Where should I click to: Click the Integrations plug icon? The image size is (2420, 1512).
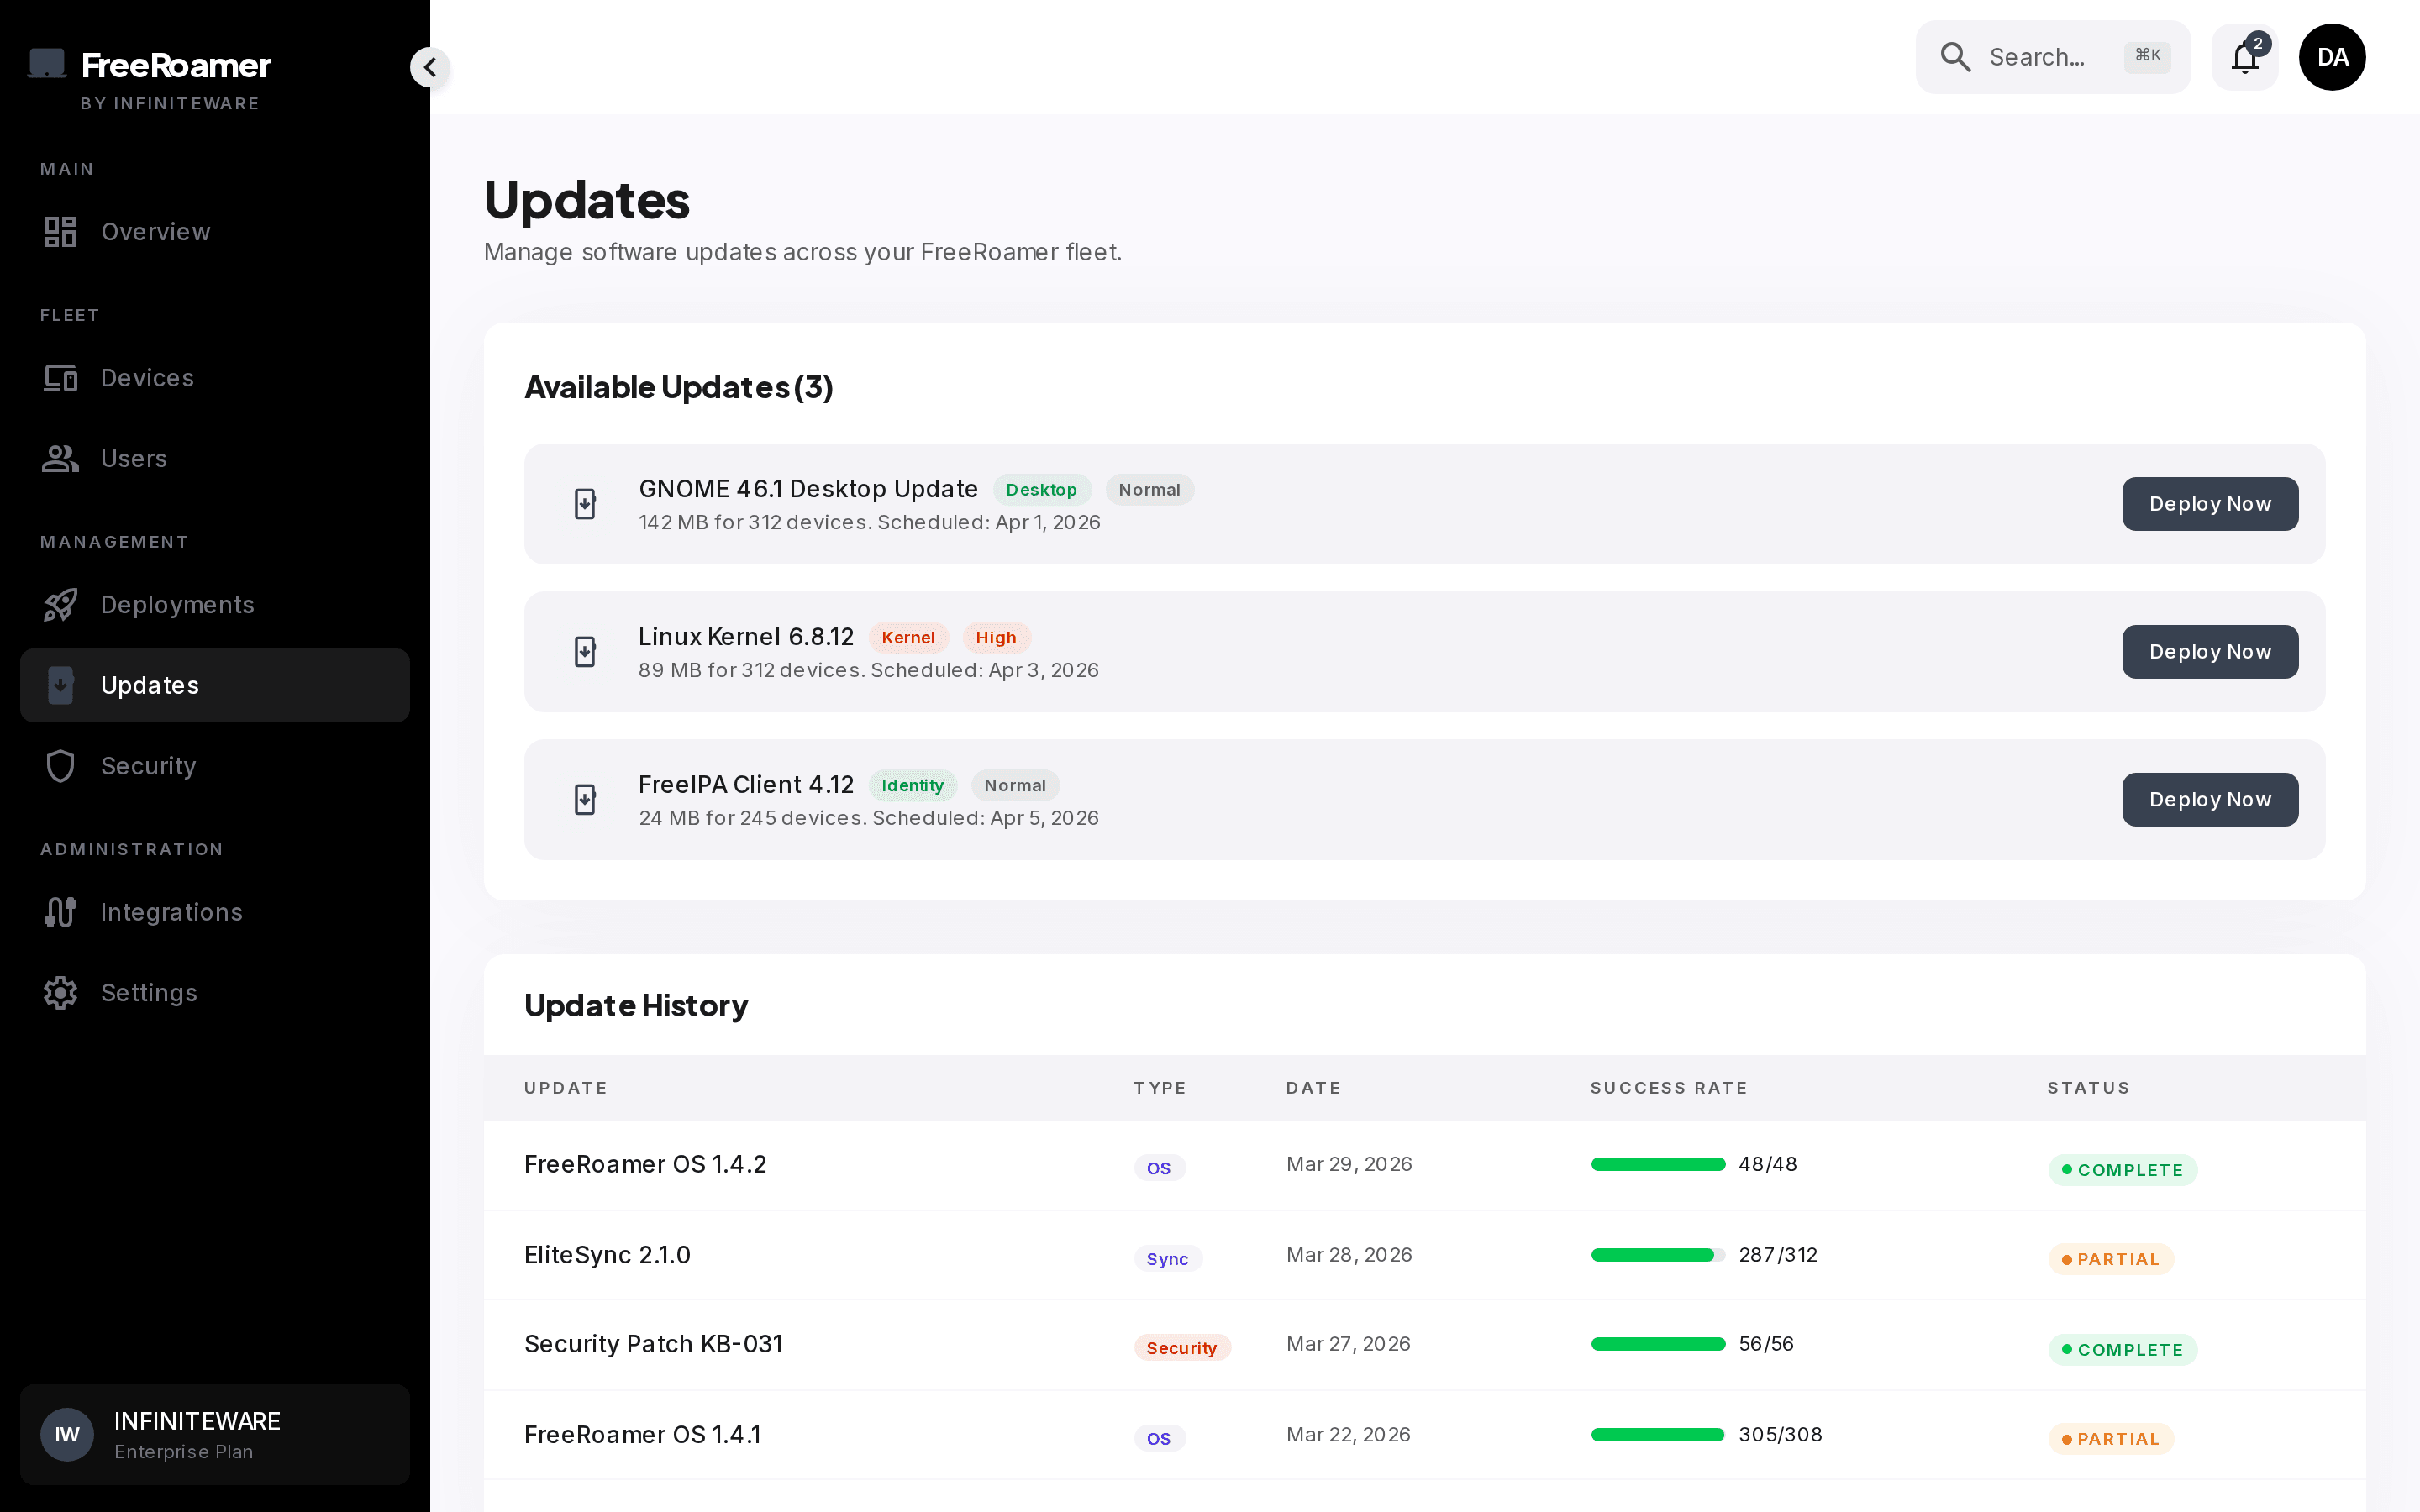tap(60, 912)
